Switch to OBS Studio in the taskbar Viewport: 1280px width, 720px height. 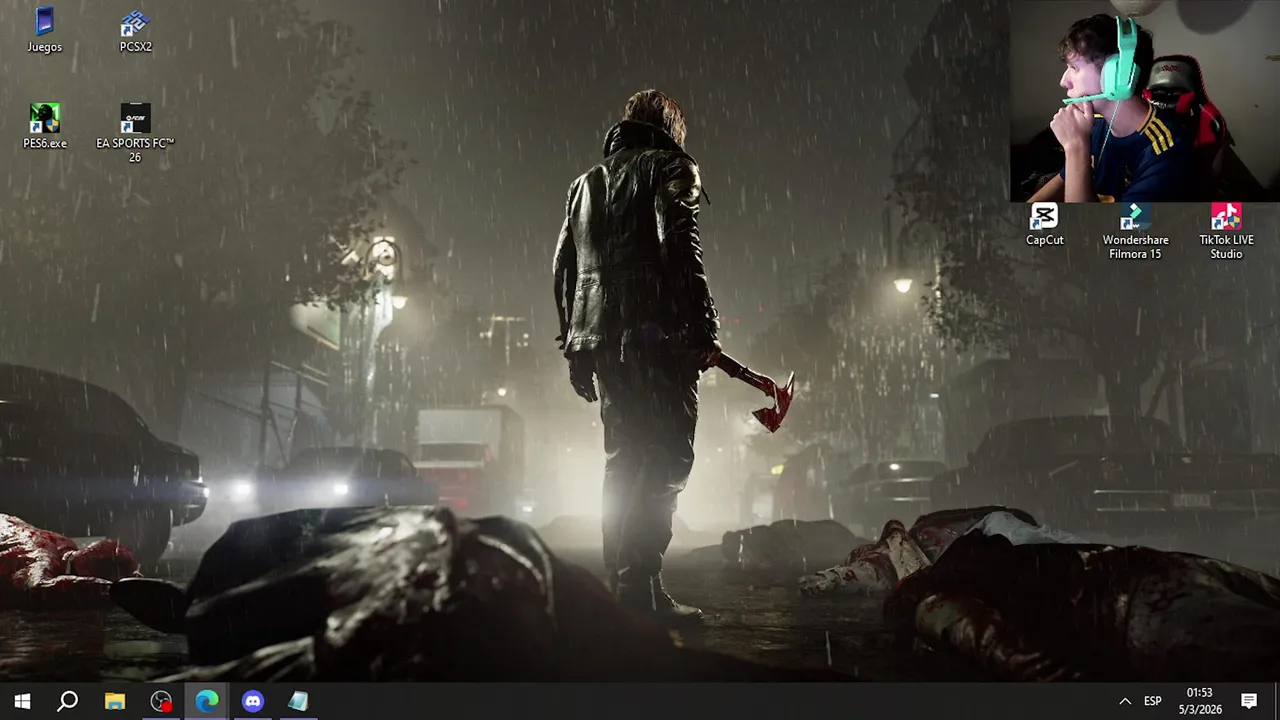(161, 701)
